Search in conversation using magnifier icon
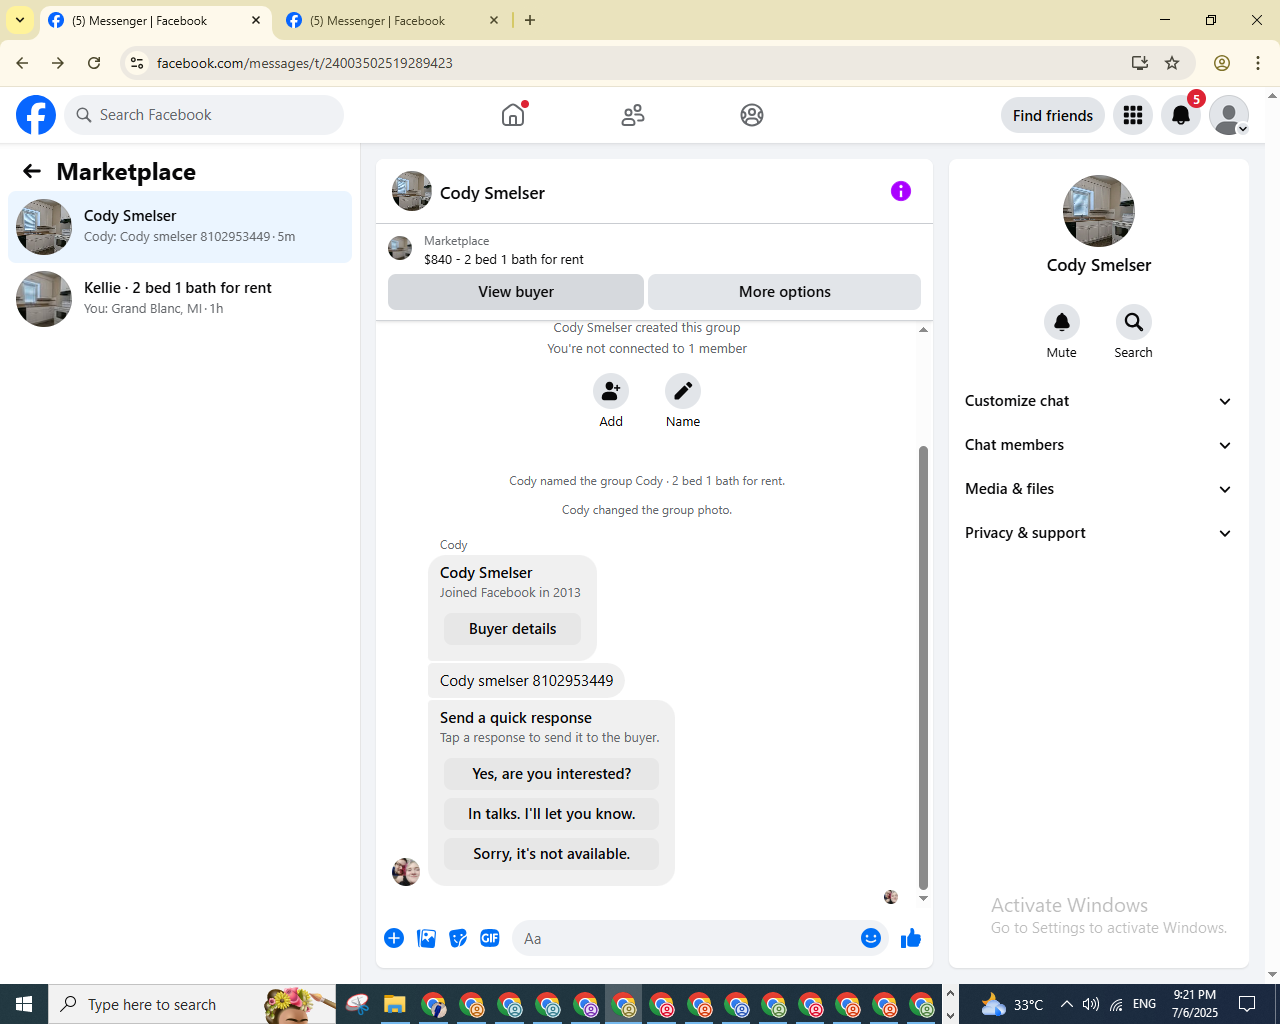1280x1024 pixels. coord(1134,322)
